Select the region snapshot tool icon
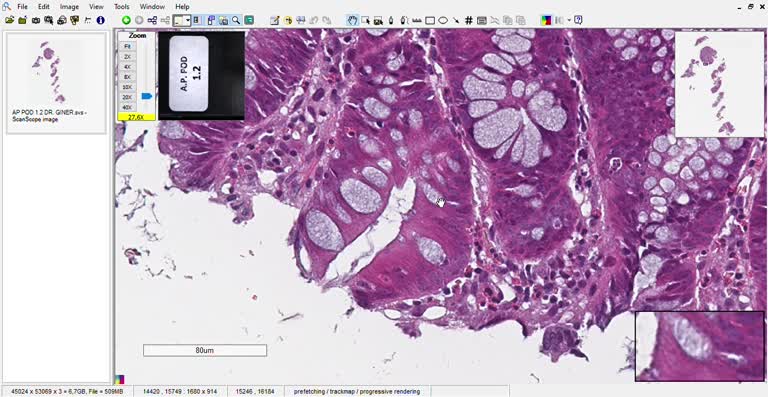 [378, 20]
